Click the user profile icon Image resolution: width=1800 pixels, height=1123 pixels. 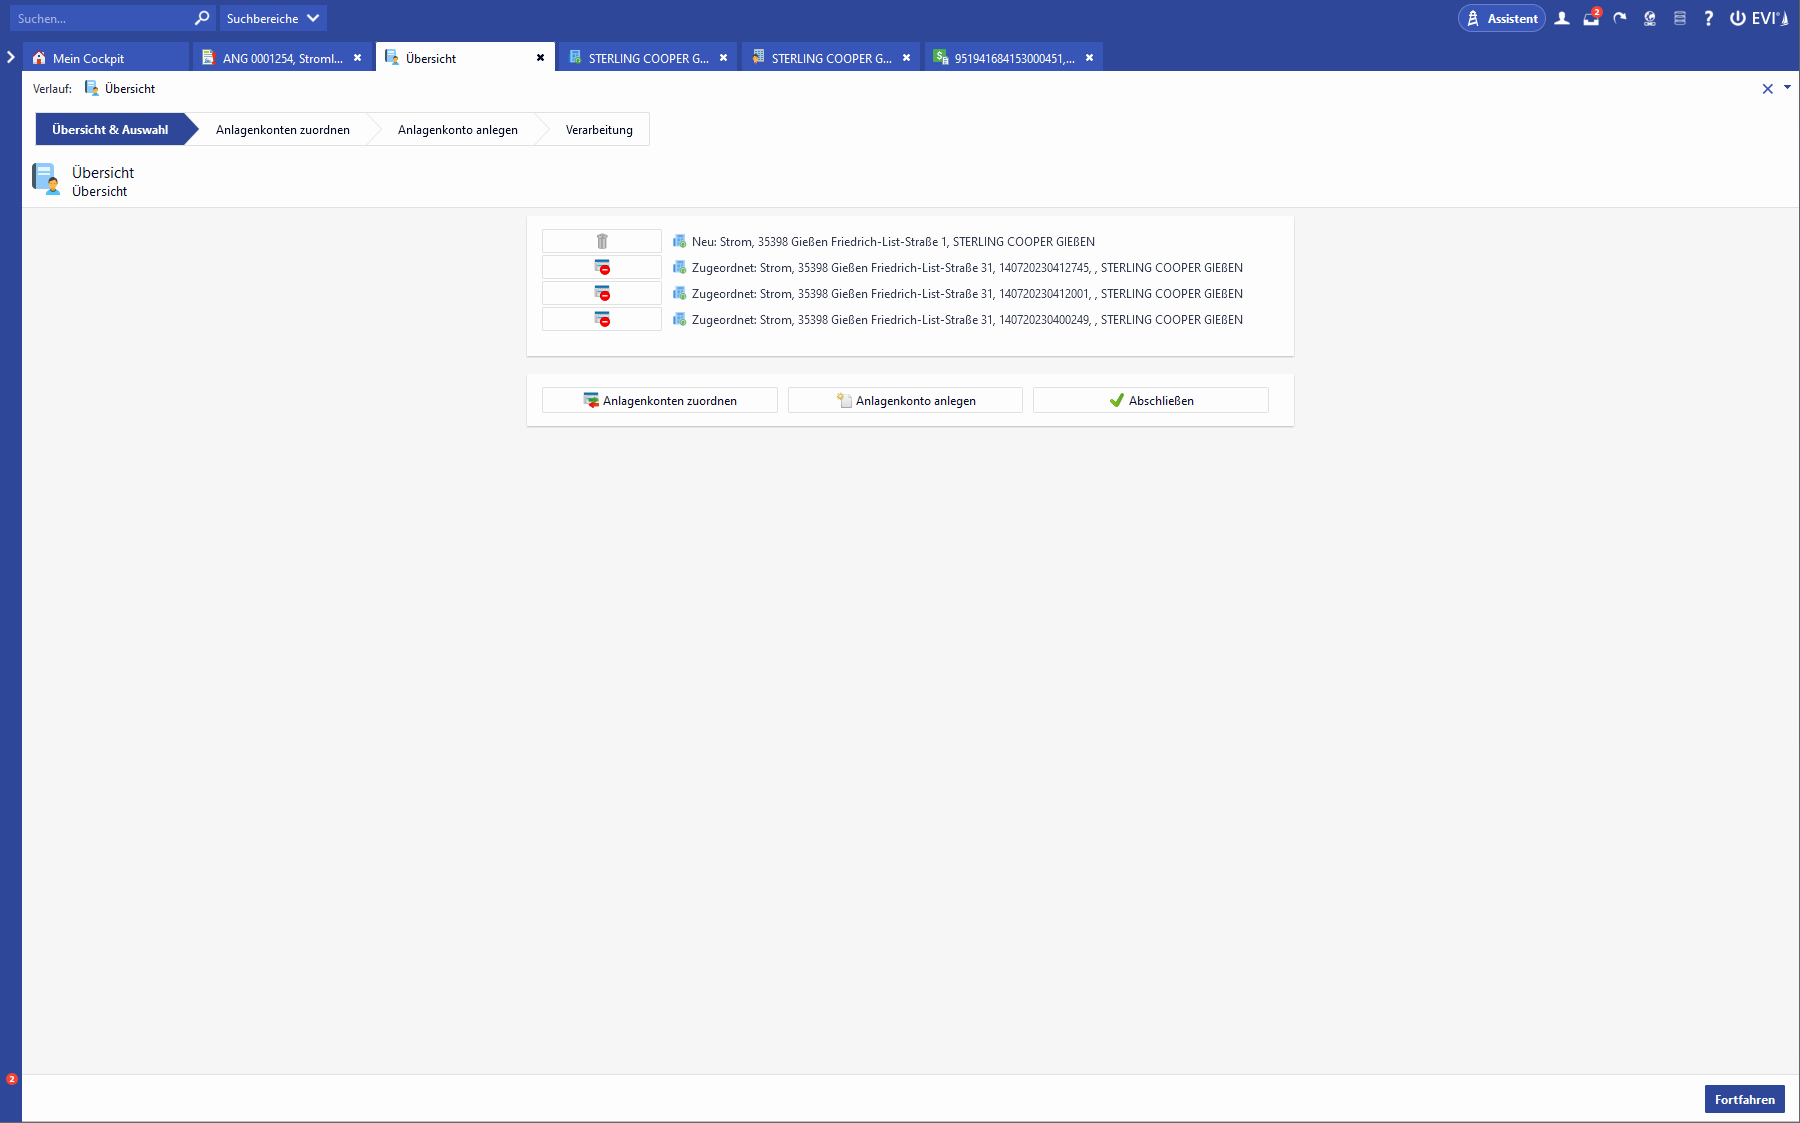pos(1562,18)
